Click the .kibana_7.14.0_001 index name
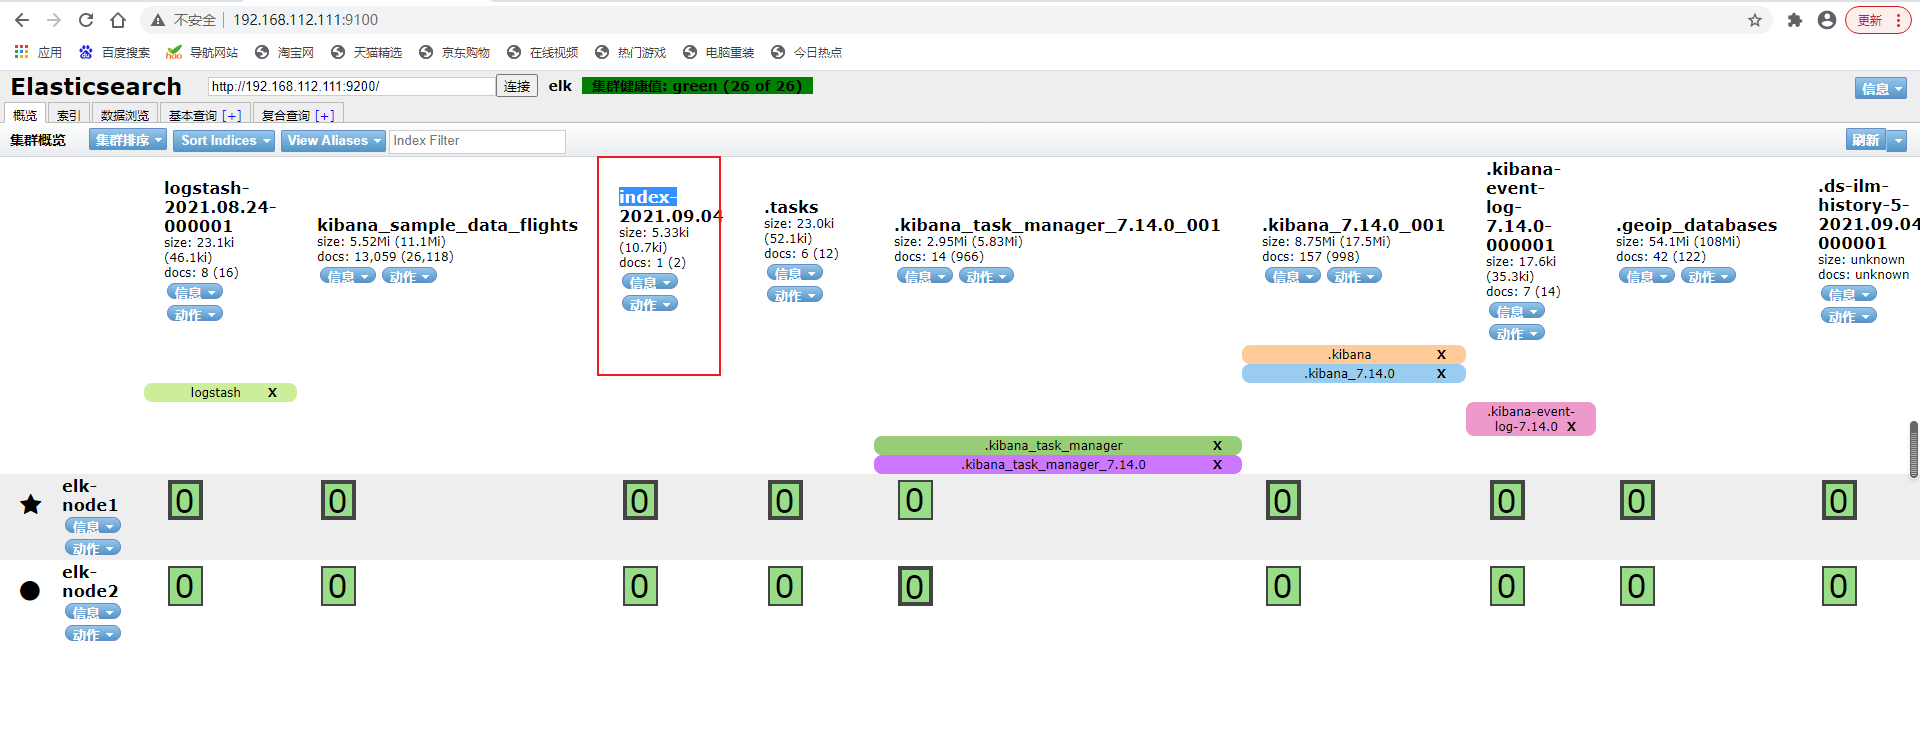This screenshot has width=1920, height=732. 1353,225
